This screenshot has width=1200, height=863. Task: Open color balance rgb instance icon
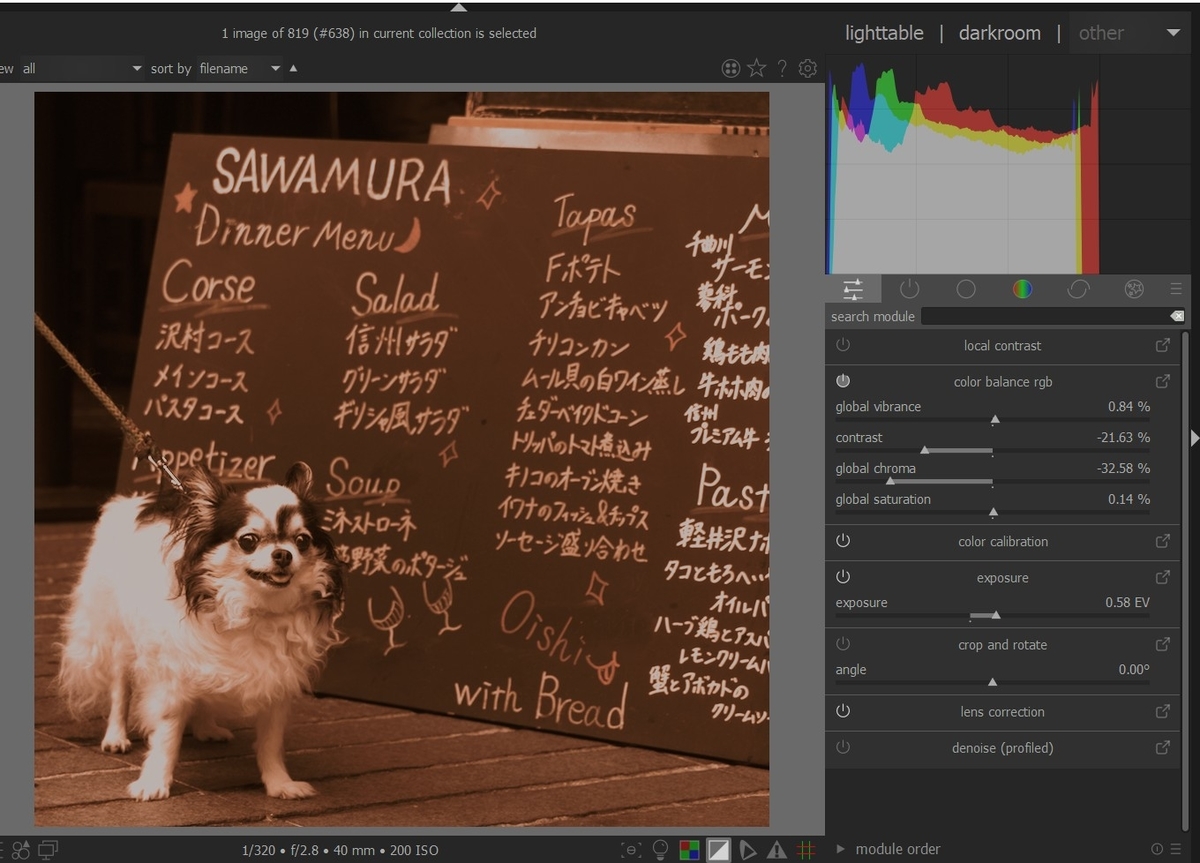pyautogui.click(x=1163, y=381)
